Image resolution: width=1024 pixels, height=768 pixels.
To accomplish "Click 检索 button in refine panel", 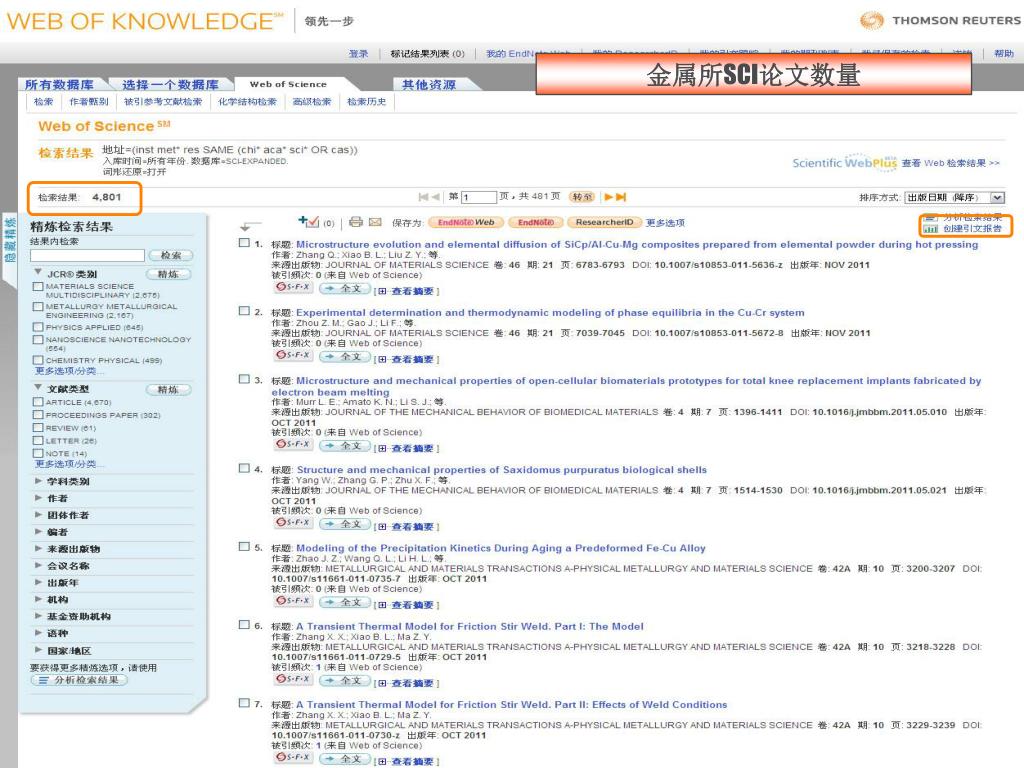I will (x=170, y=255).
